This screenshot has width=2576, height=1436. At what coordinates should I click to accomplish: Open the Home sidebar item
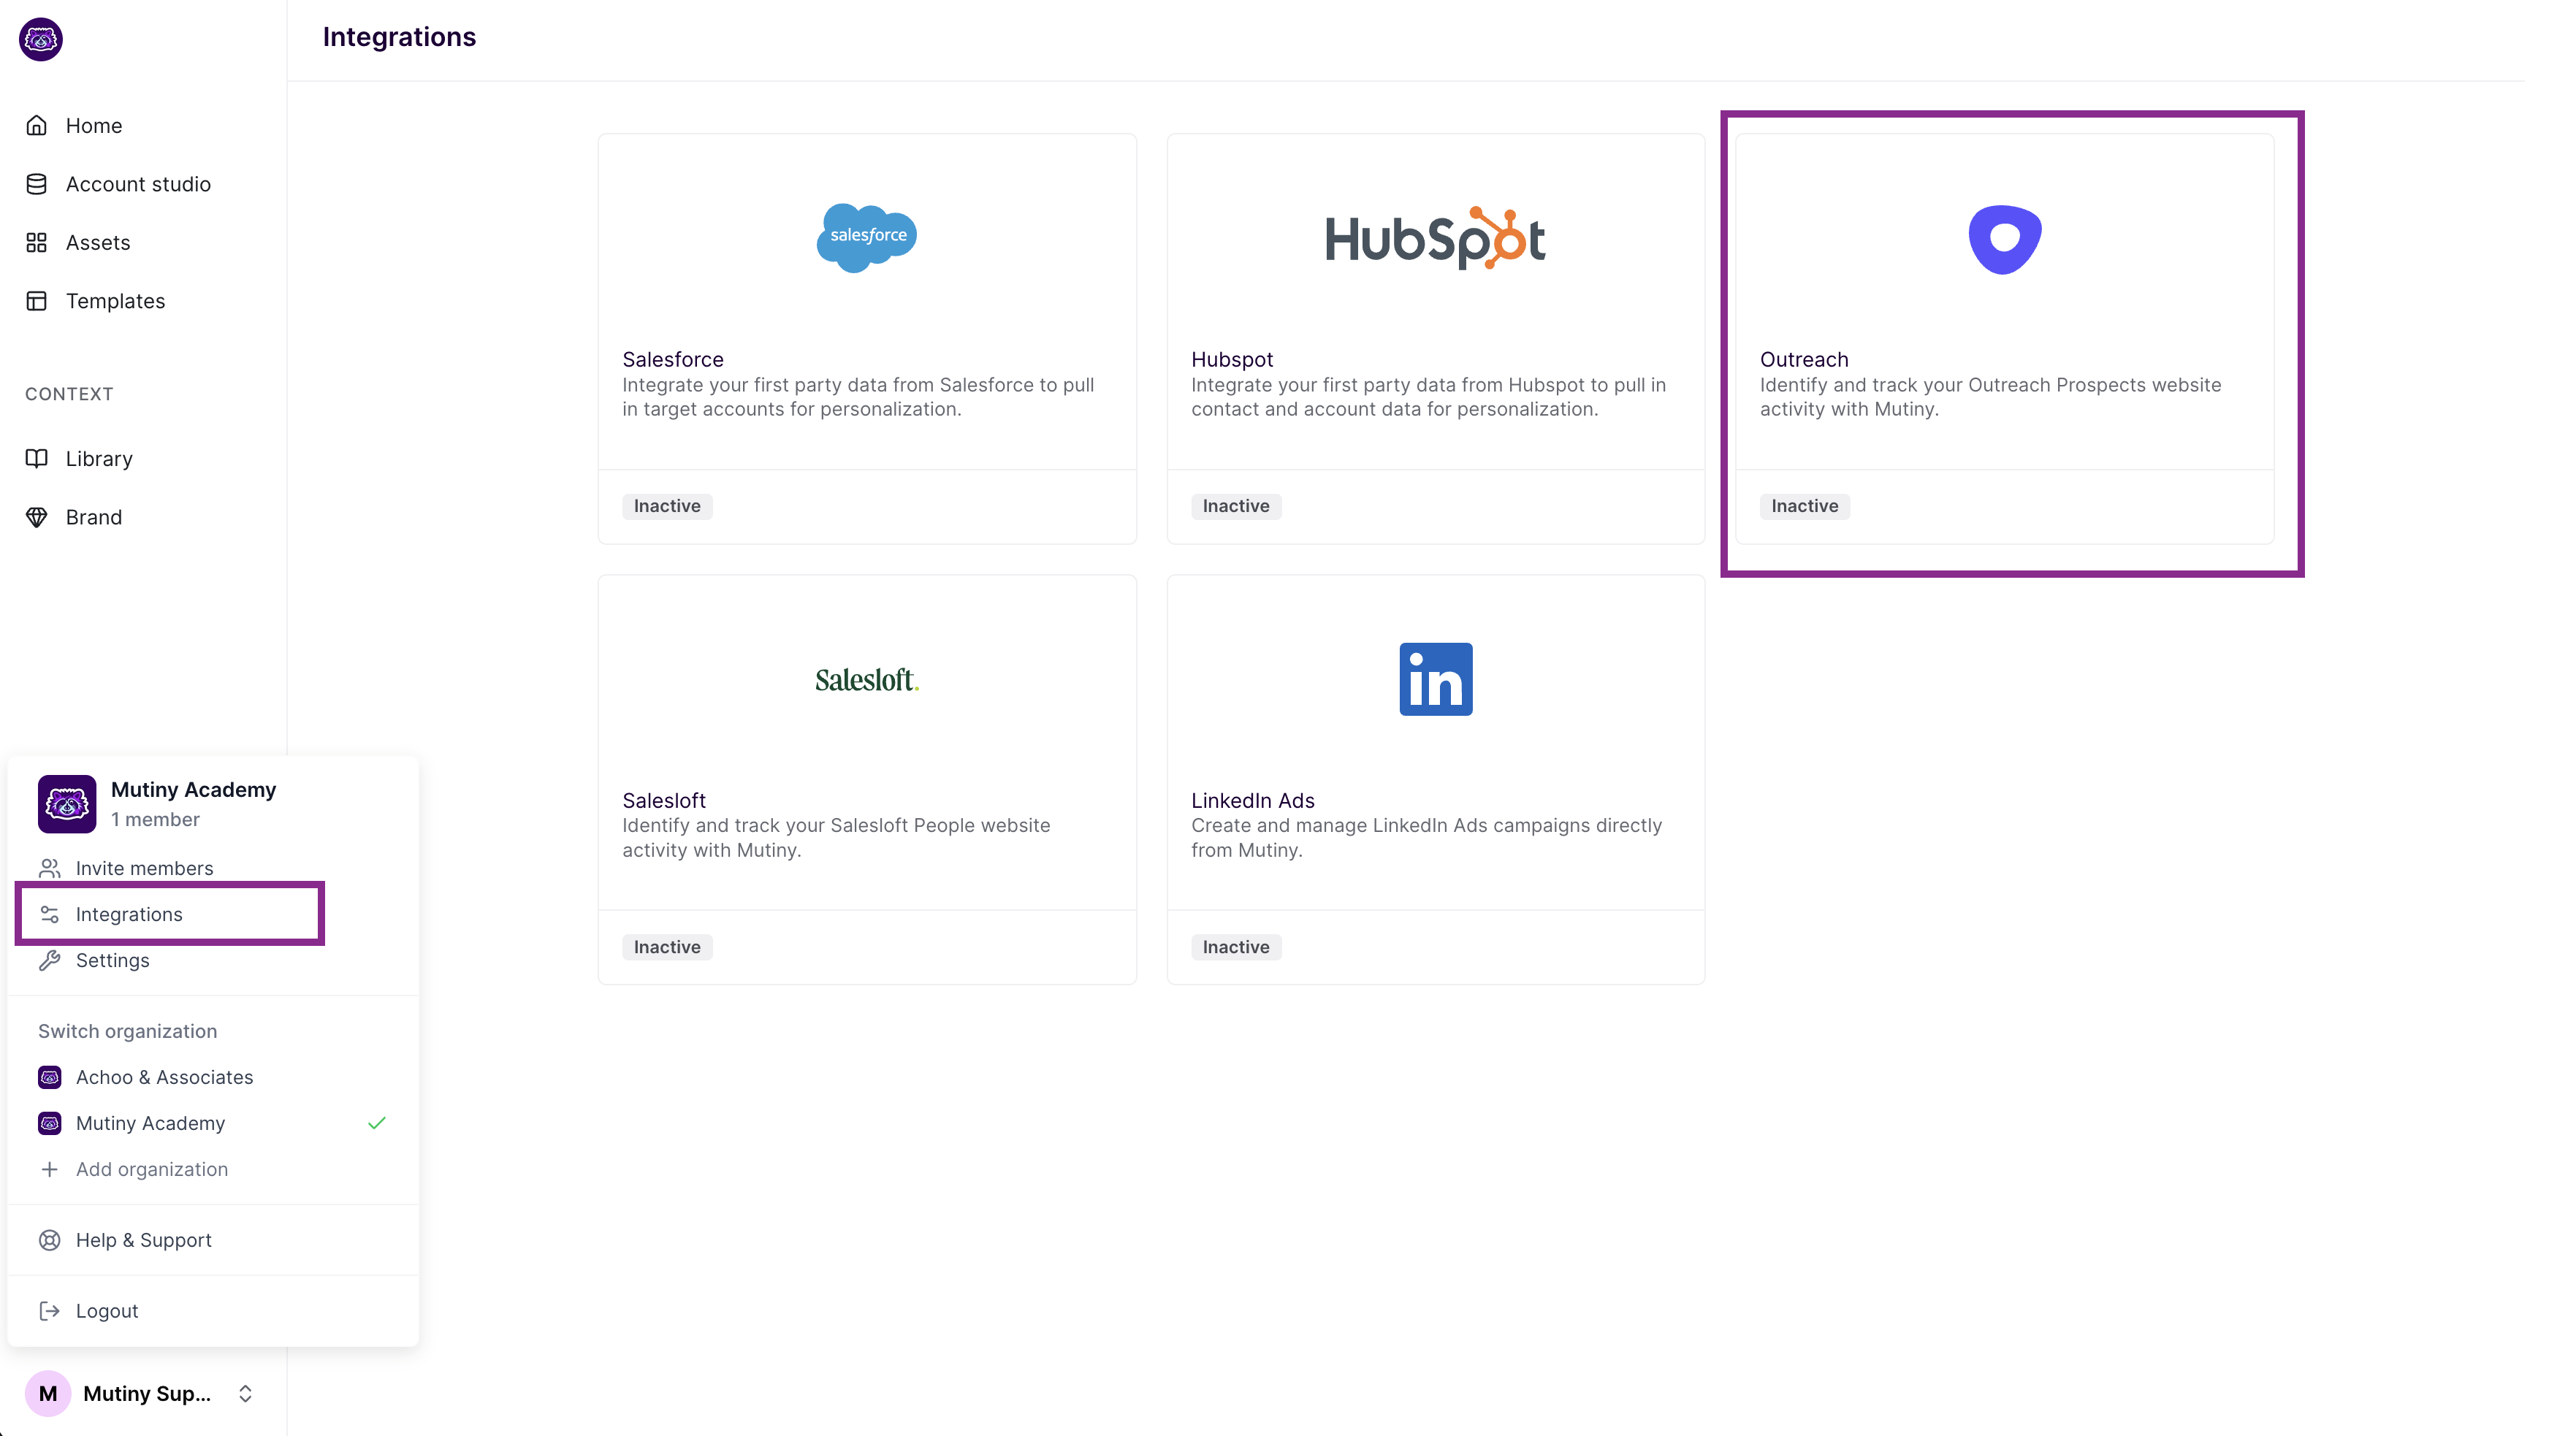click(93, 125)
